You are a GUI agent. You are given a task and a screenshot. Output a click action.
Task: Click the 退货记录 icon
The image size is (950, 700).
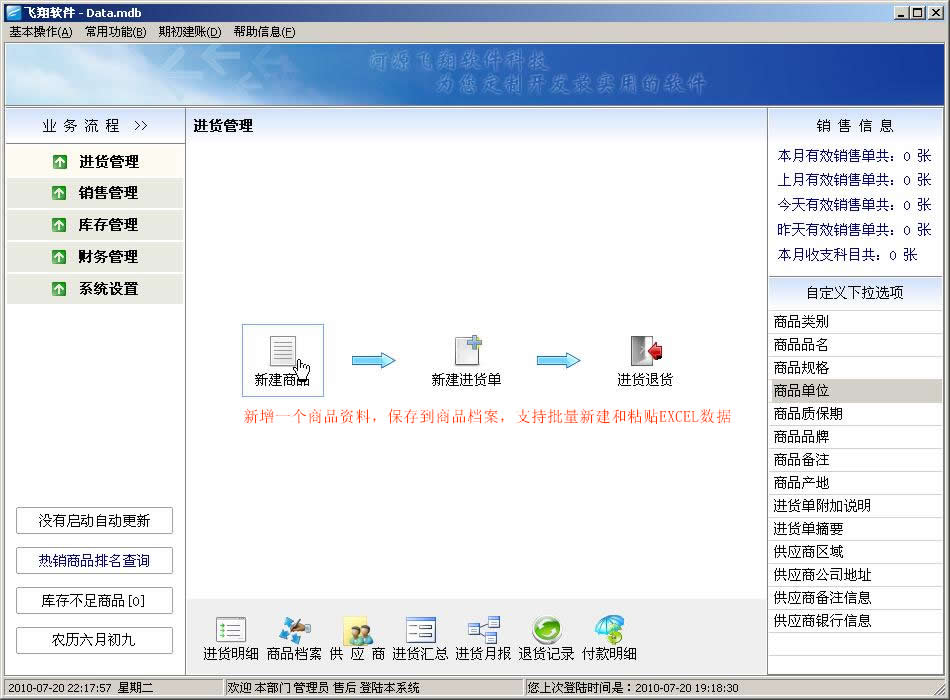[546, 630]
